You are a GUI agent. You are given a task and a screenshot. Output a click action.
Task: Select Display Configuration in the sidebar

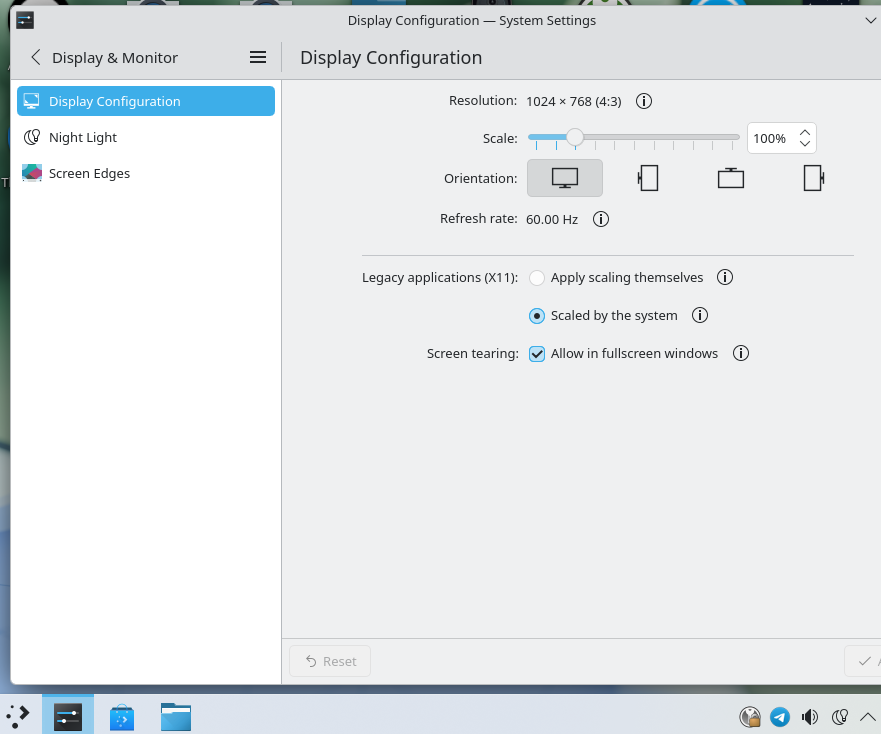tap(146, 101)
